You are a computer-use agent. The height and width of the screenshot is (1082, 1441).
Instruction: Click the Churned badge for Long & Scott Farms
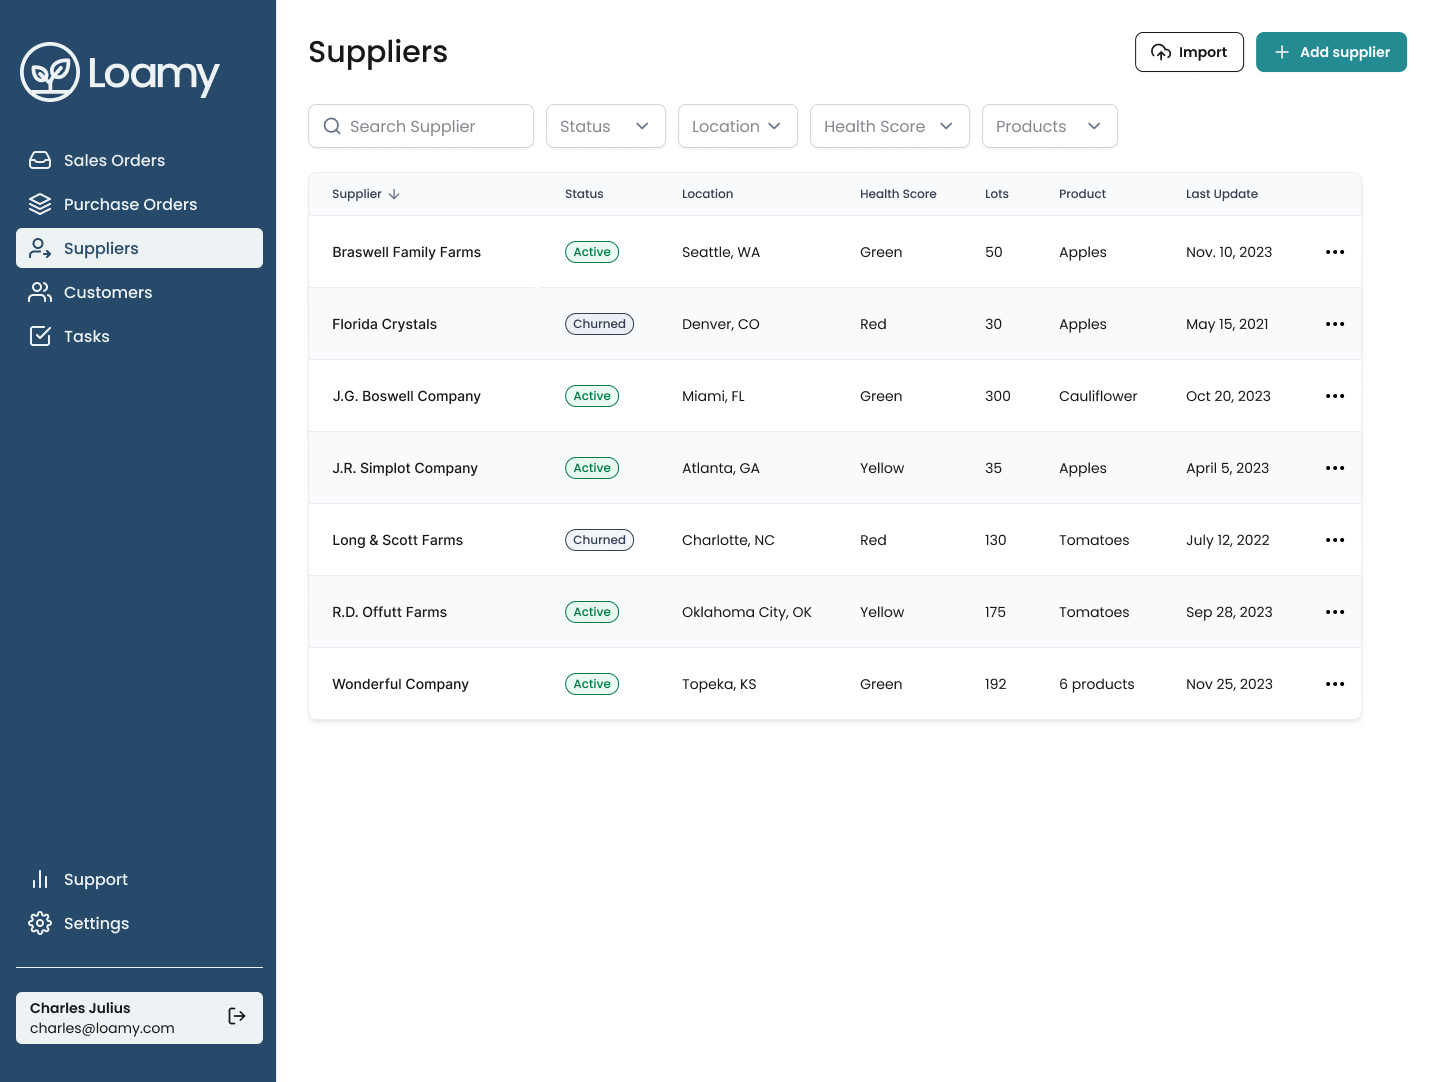(x=599, y=540)
